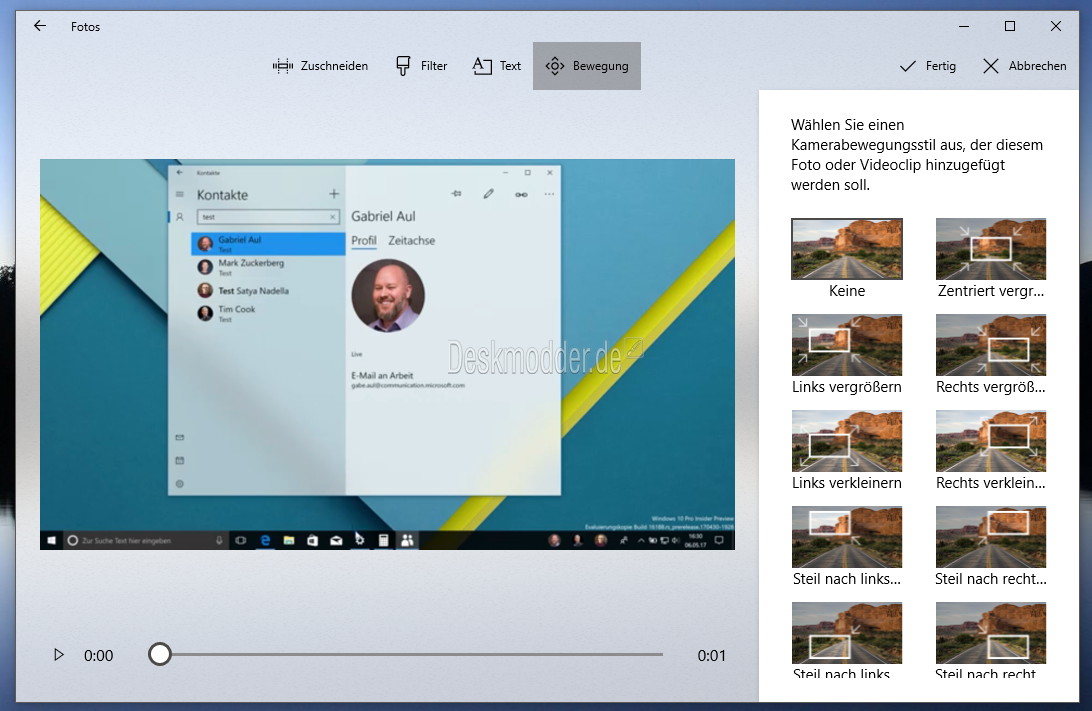Select the Links verkleinern motion style
The height and width of the screenshot is (711, 1092).
pos(847,451)
